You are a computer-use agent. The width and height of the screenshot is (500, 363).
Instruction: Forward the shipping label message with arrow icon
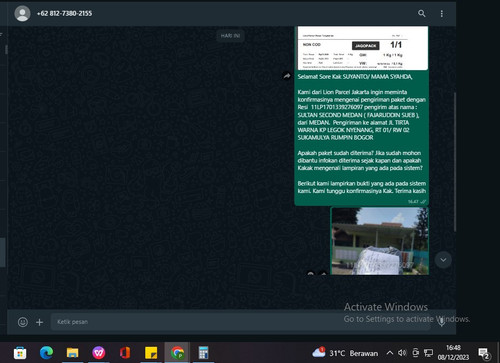tap(287, 76)
